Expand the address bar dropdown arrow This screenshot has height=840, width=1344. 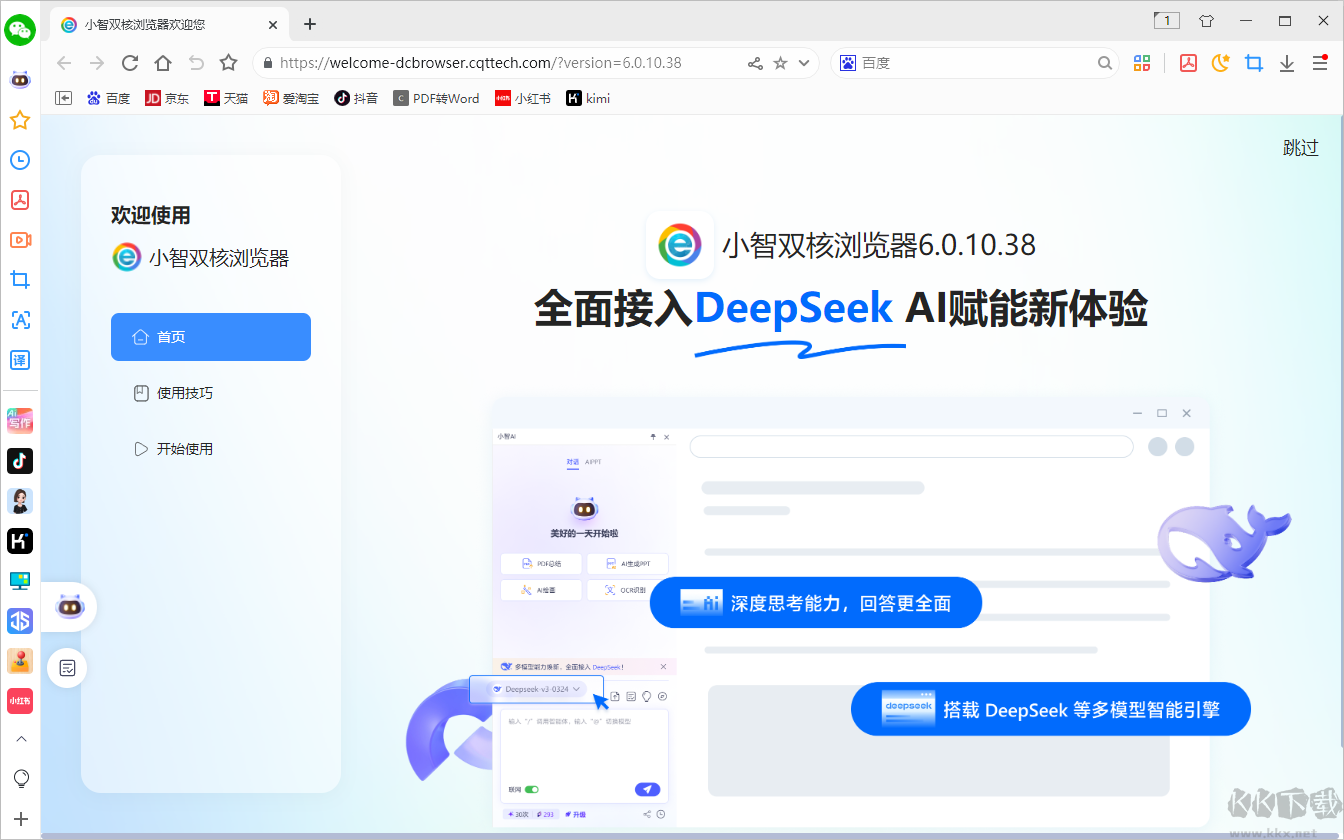[804, 63]
